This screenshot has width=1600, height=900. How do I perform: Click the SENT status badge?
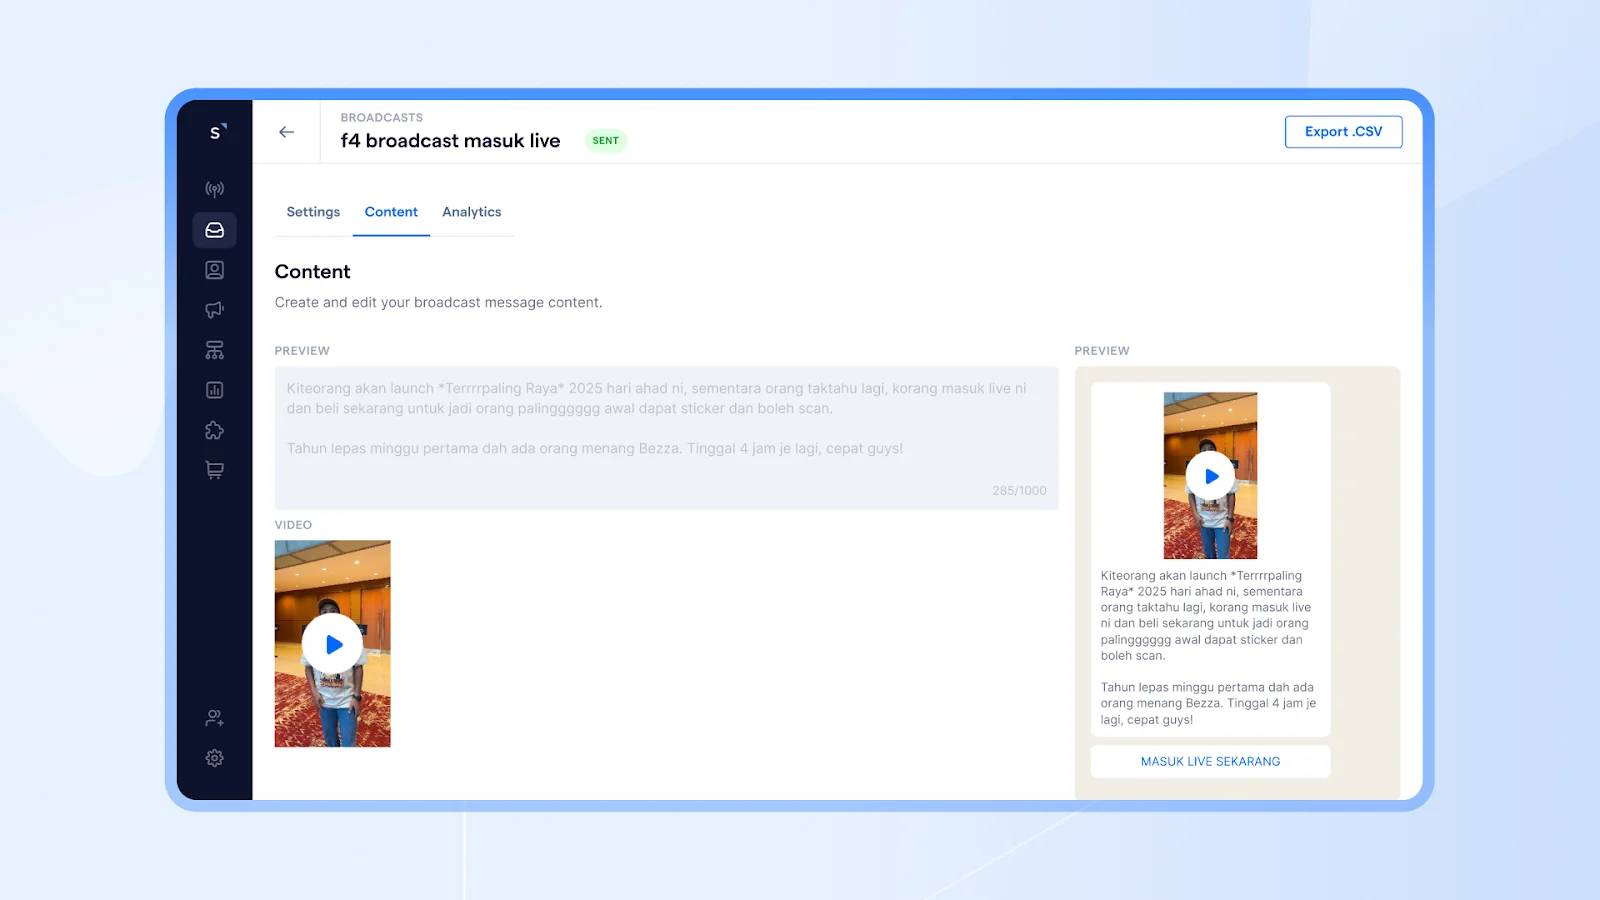pyautogui.click(x=605, y=141)
